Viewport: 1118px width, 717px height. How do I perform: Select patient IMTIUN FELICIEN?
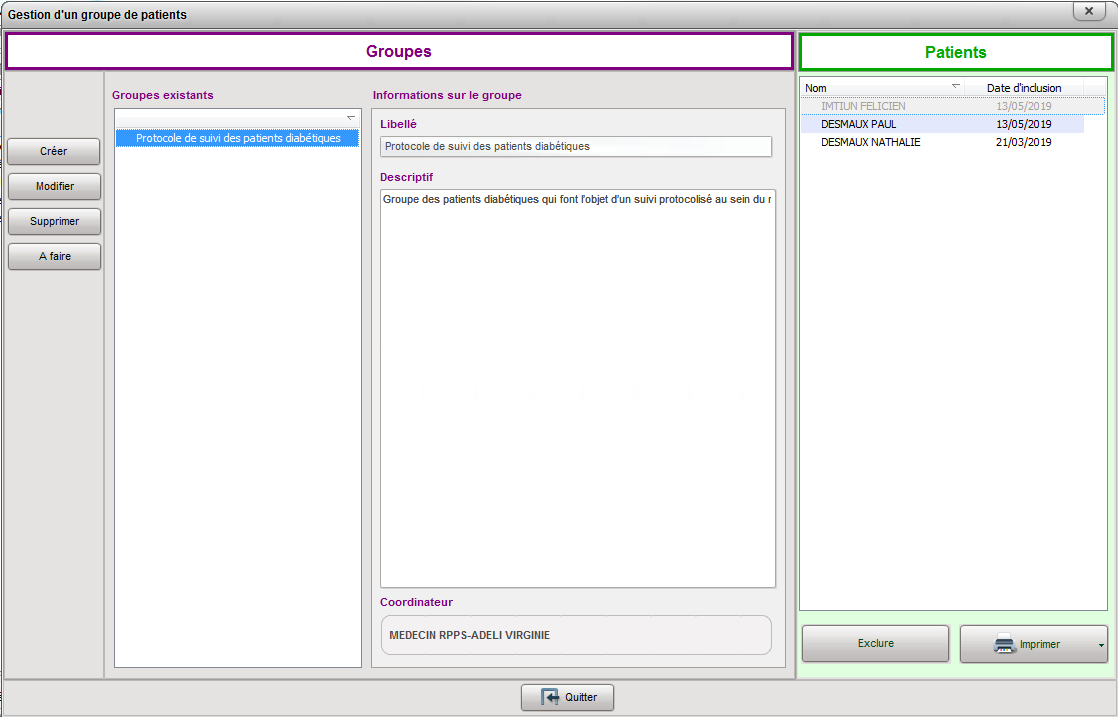coord(863,106)
